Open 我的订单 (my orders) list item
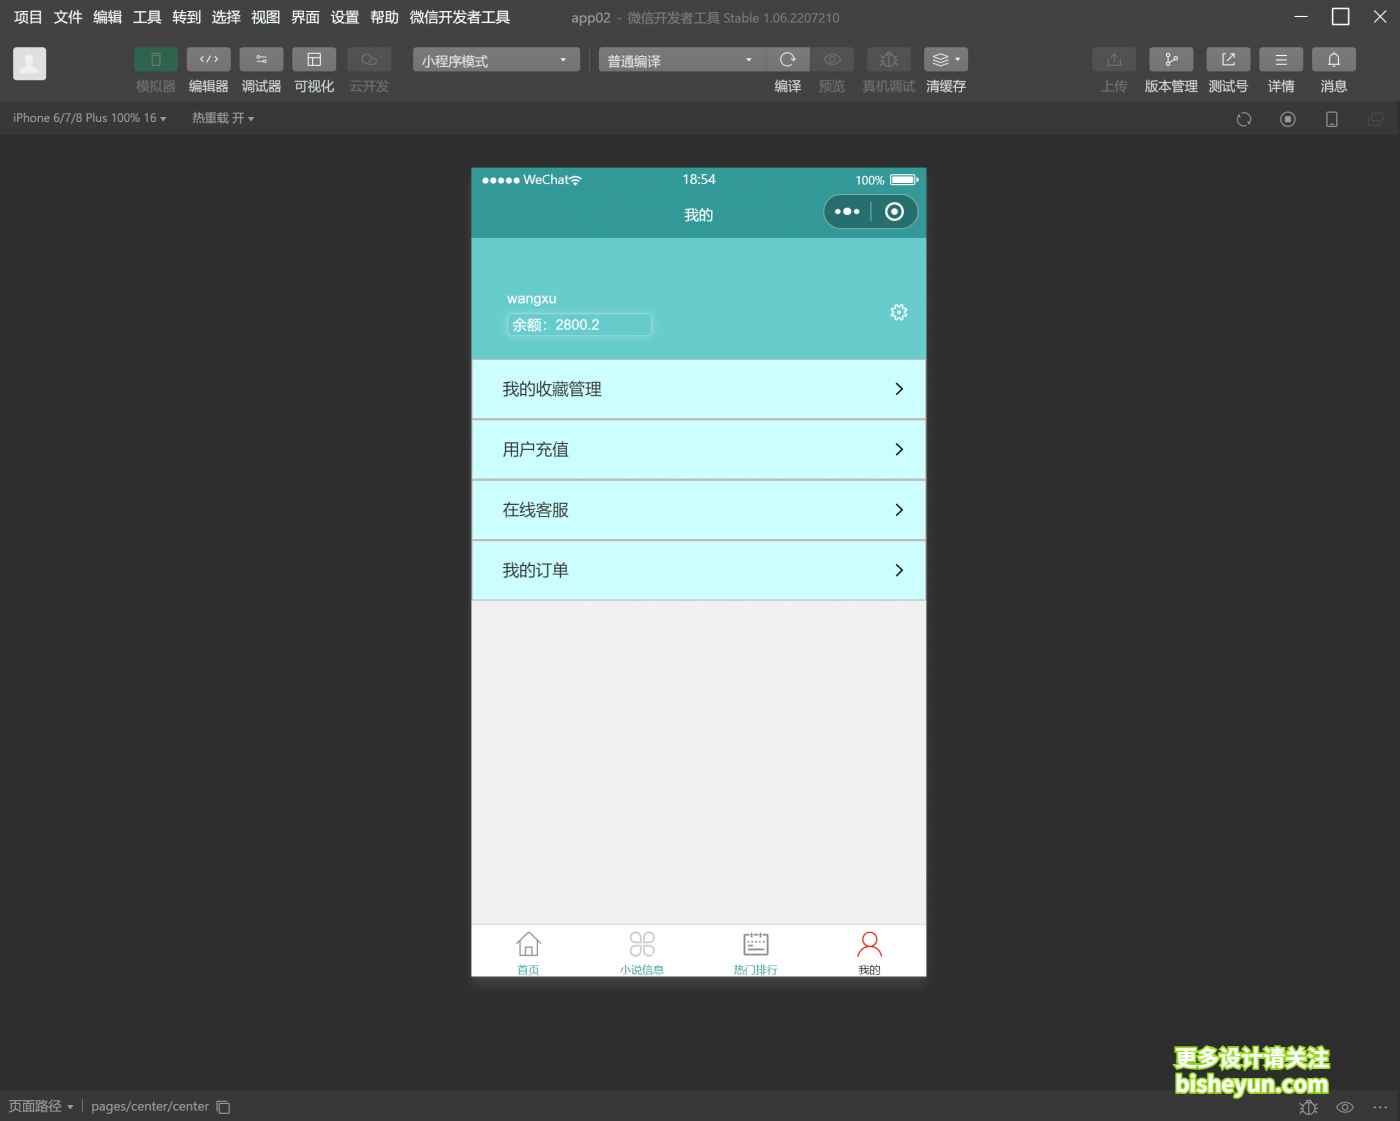The image size is (1400, 1121). (698, 570)
